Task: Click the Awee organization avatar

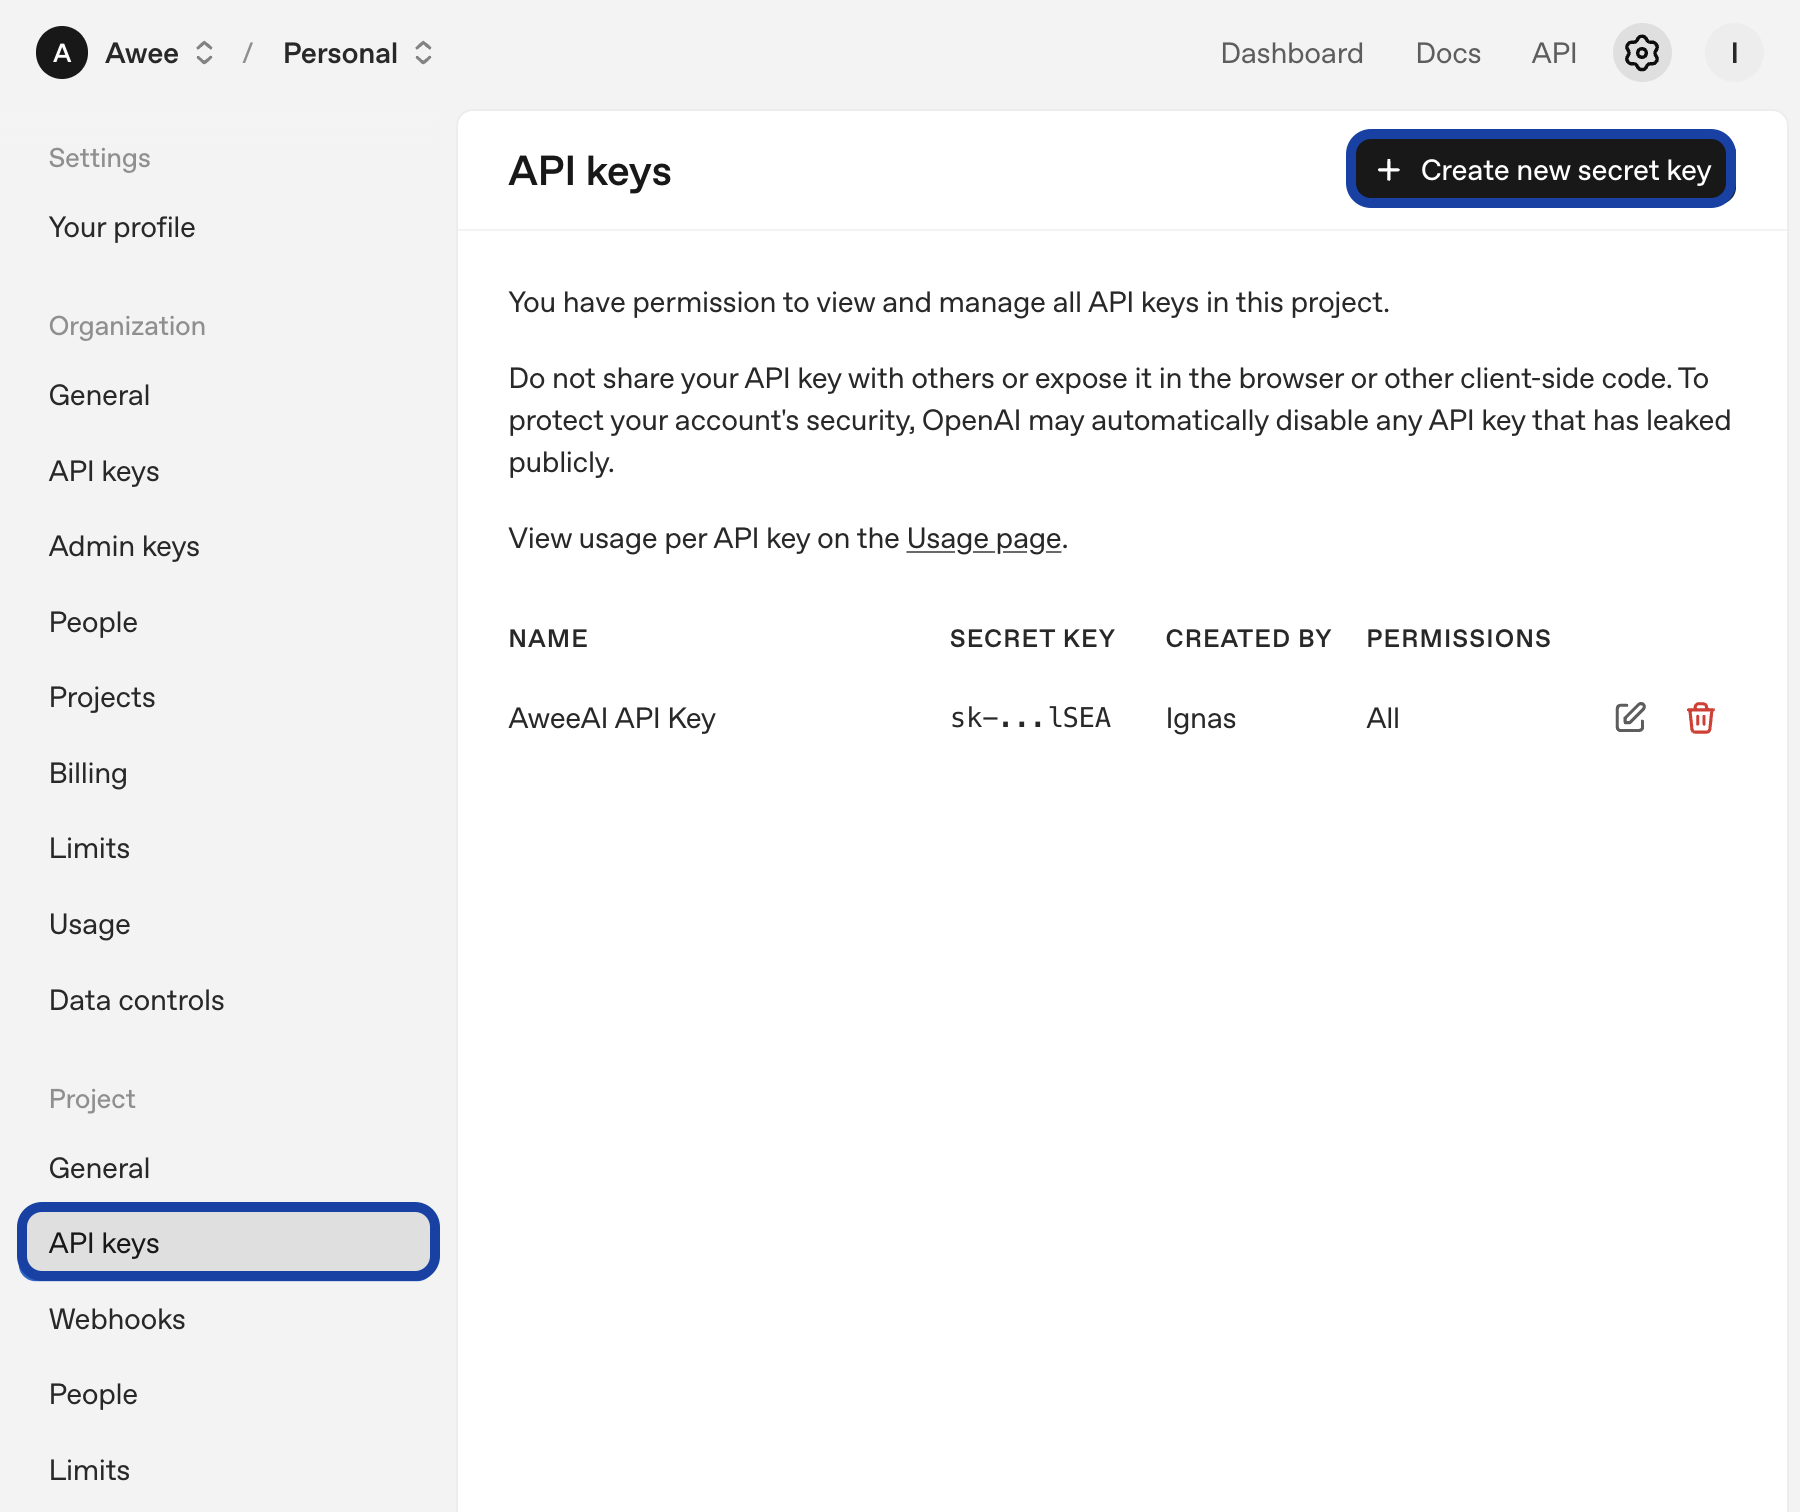Action: coord(62,53)
